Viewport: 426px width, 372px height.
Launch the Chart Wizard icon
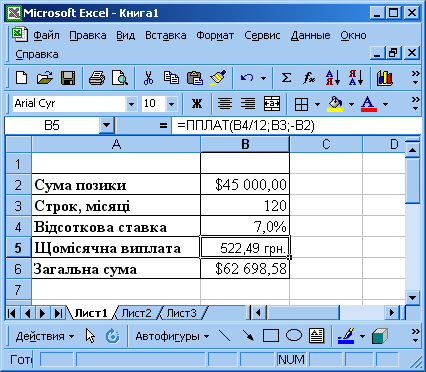[384, 78]
